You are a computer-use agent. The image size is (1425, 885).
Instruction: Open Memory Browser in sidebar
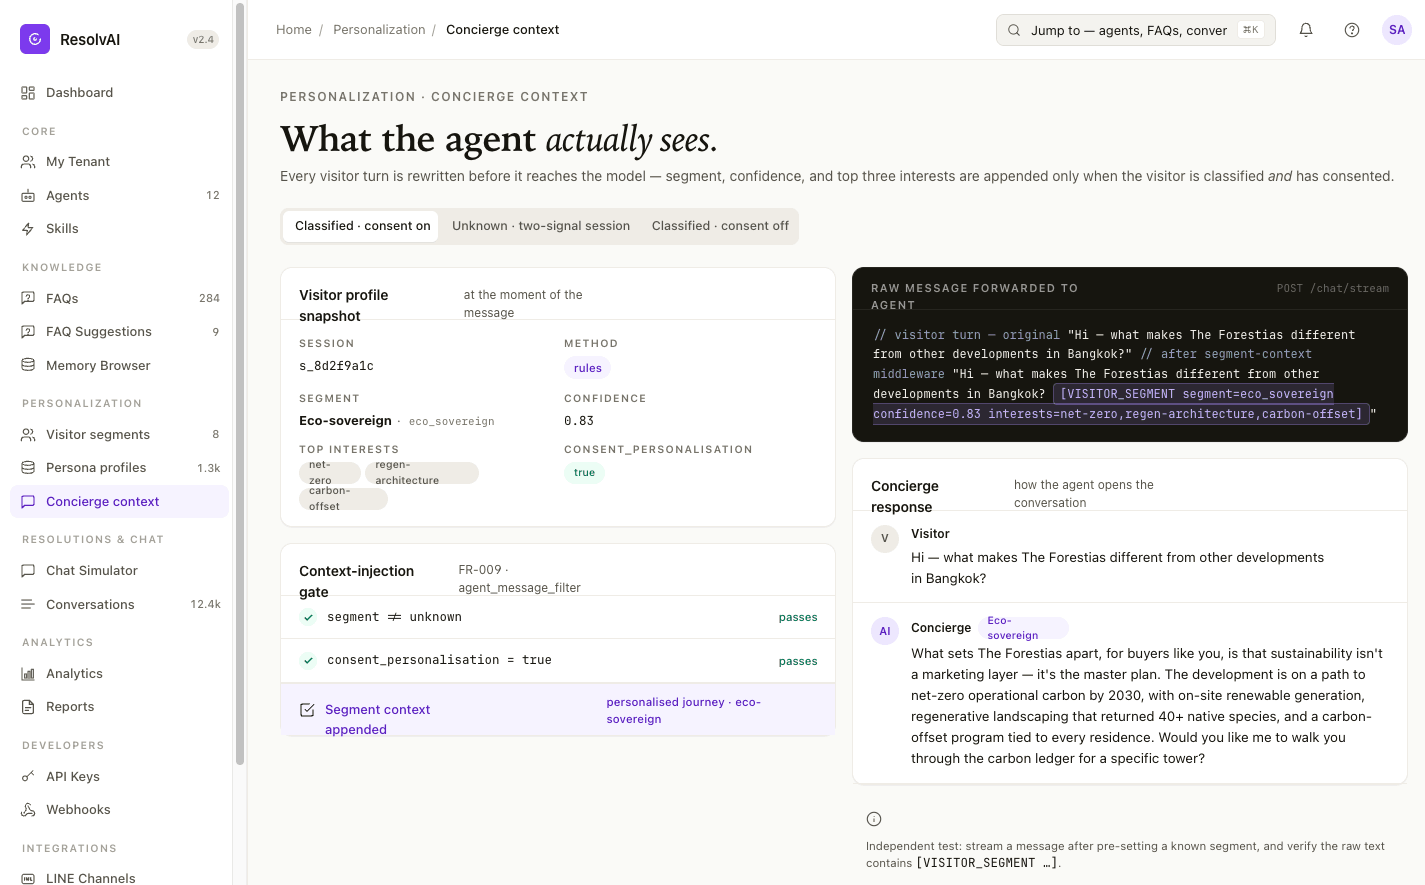[120, 366]
